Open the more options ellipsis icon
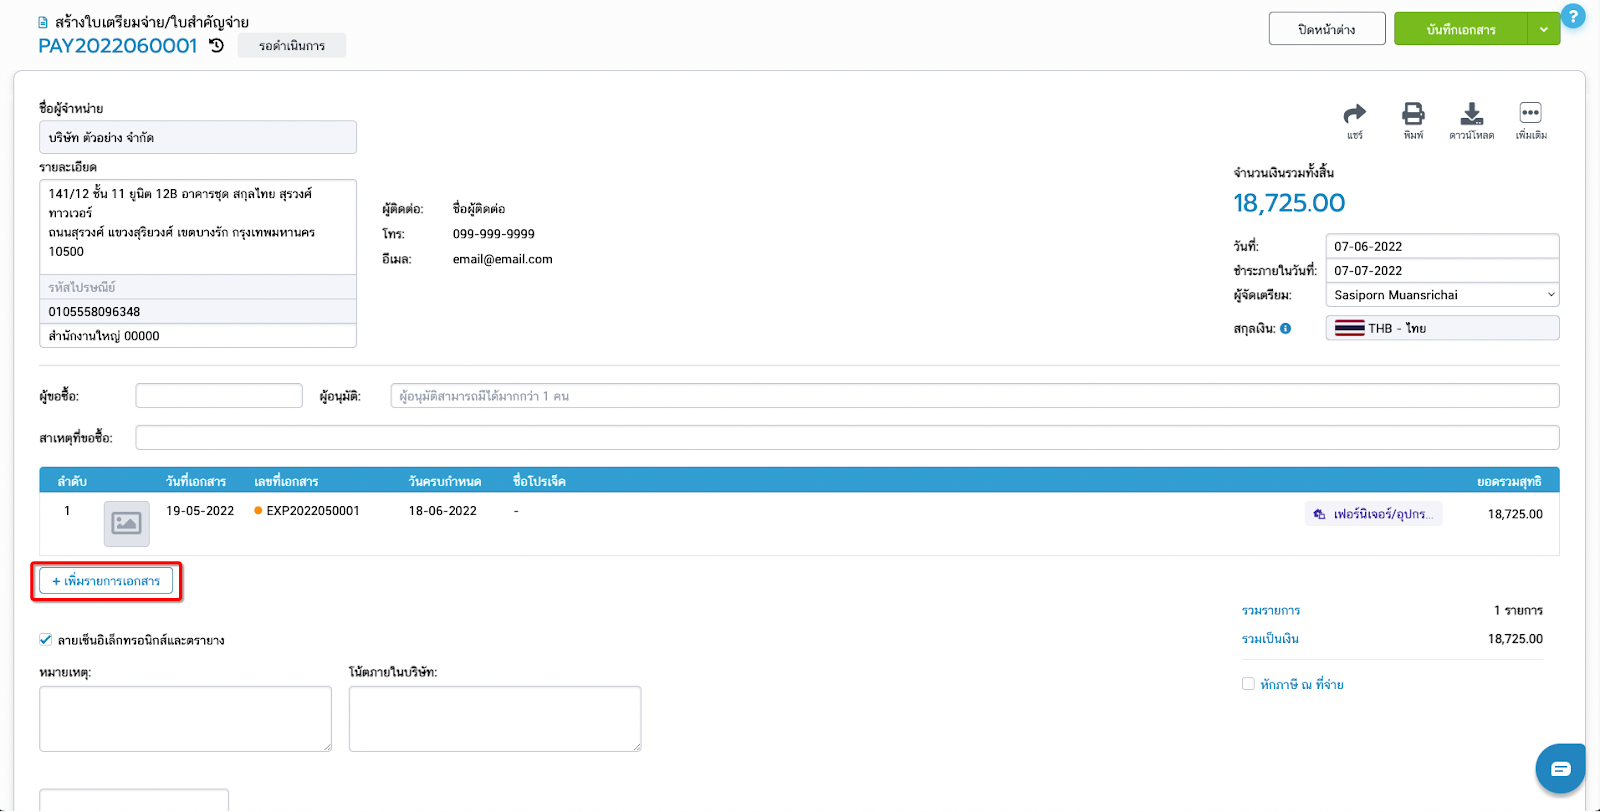 point(1530,114)
